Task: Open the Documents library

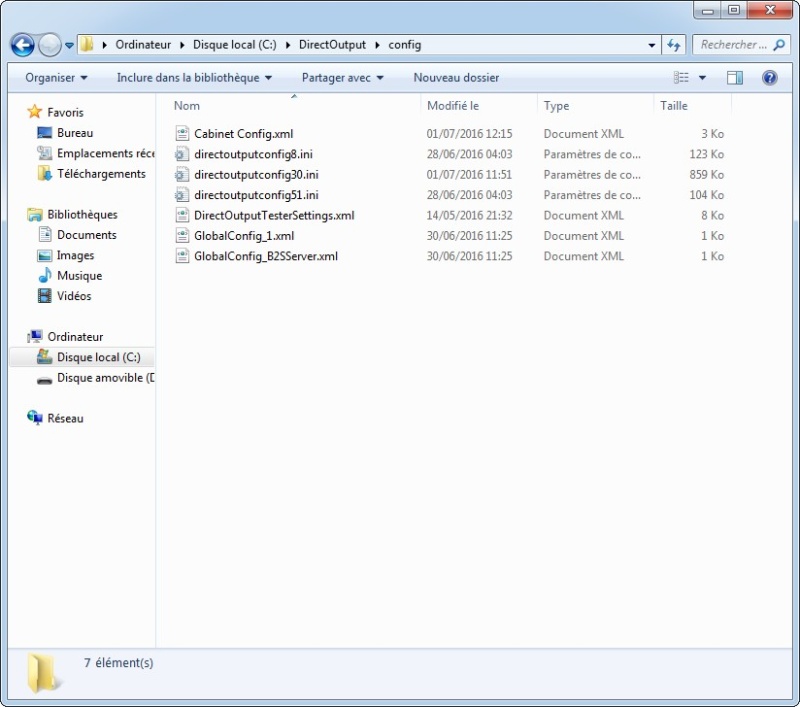Action: coord(87,235)
